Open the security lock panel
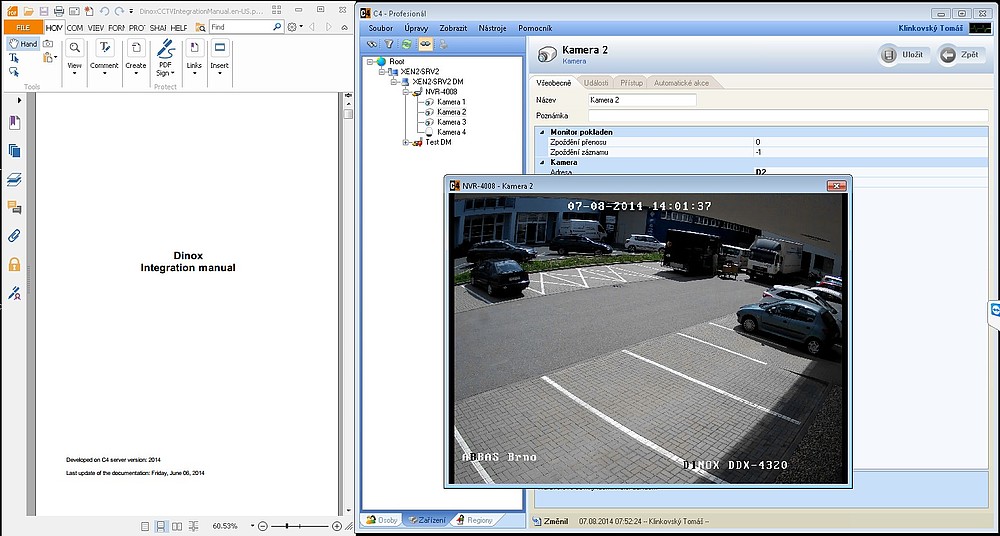Image resolution: width=1000 pixels, height=536 pixels. [x=14, y=264]
